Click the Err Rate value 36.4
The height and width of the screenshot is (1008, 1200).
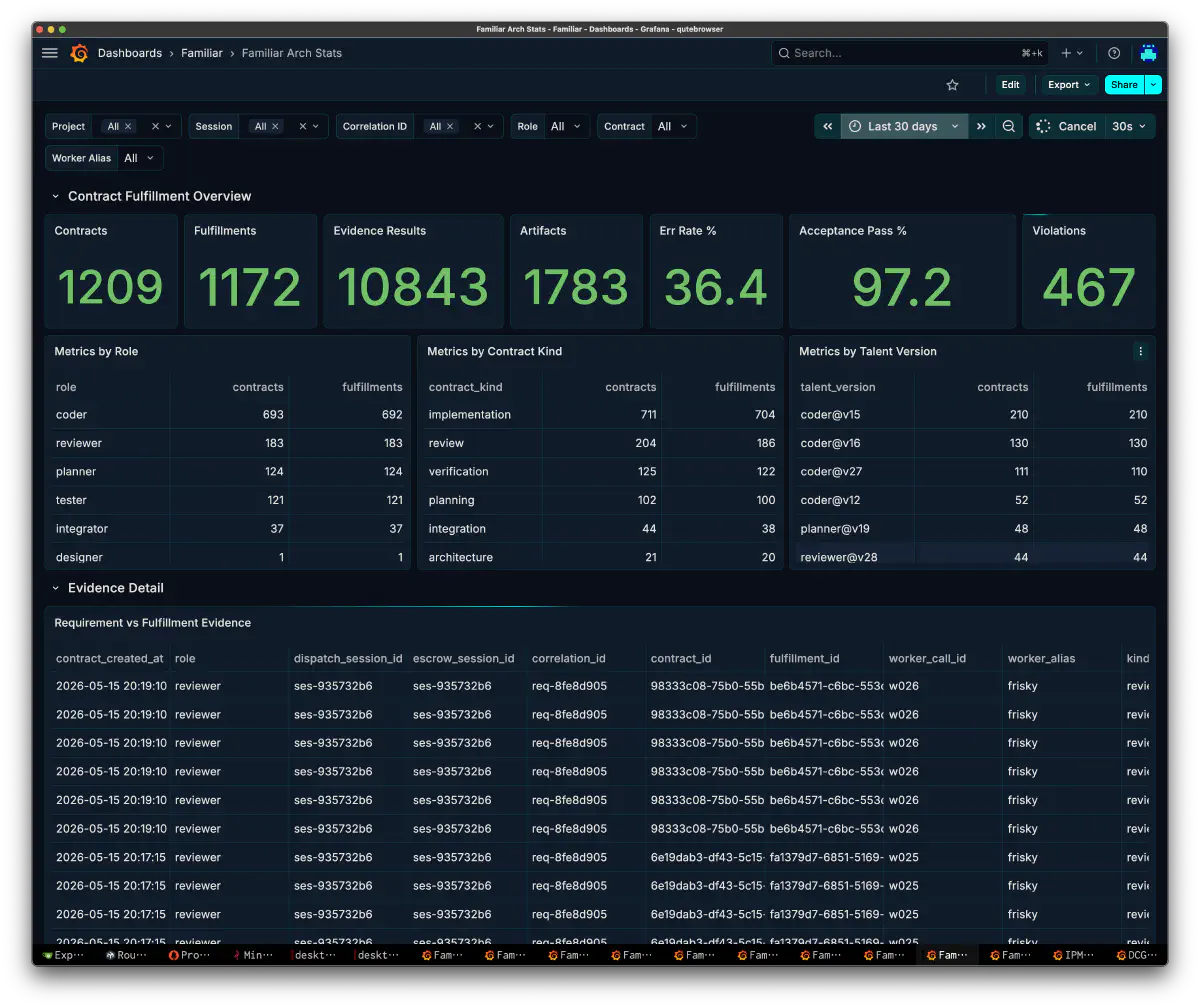pos(715,288)
